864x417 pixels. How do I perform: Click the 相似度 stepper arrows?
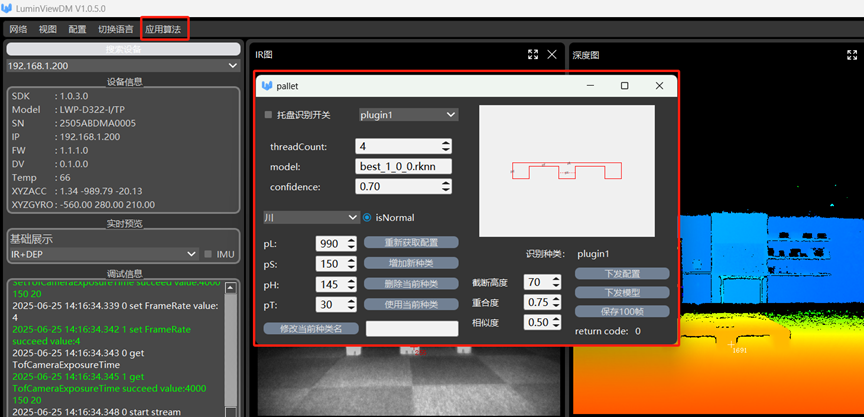click(556, 322)
